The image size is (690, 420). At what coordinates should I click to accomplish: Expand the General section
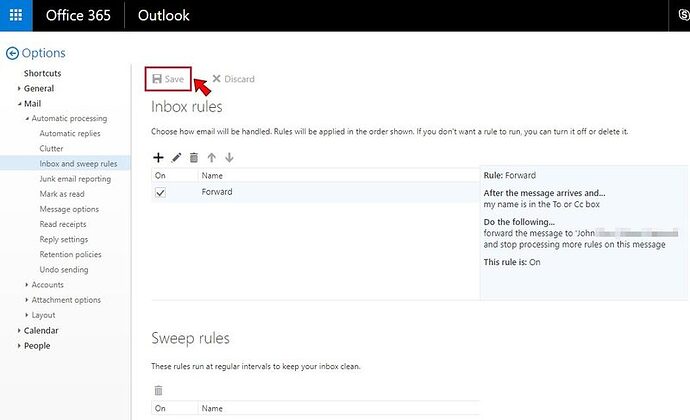tap(19, 88)
